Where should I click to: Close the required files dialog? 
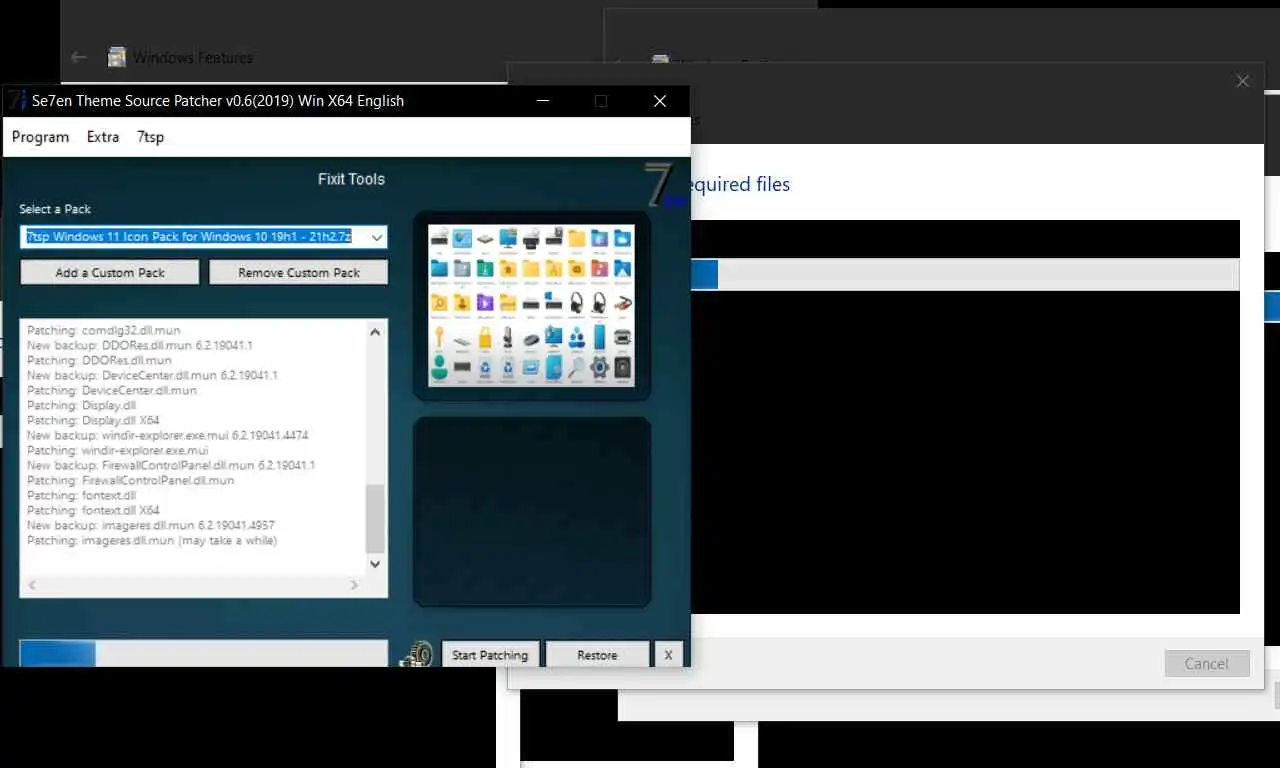click(1242, 81)
